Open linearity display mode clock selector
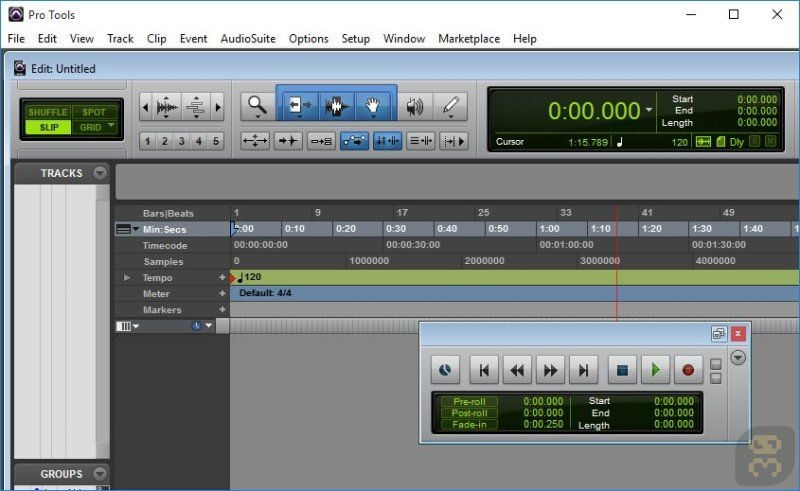The width and height of the screenshot is (800, 491). [x=202, y=326]
